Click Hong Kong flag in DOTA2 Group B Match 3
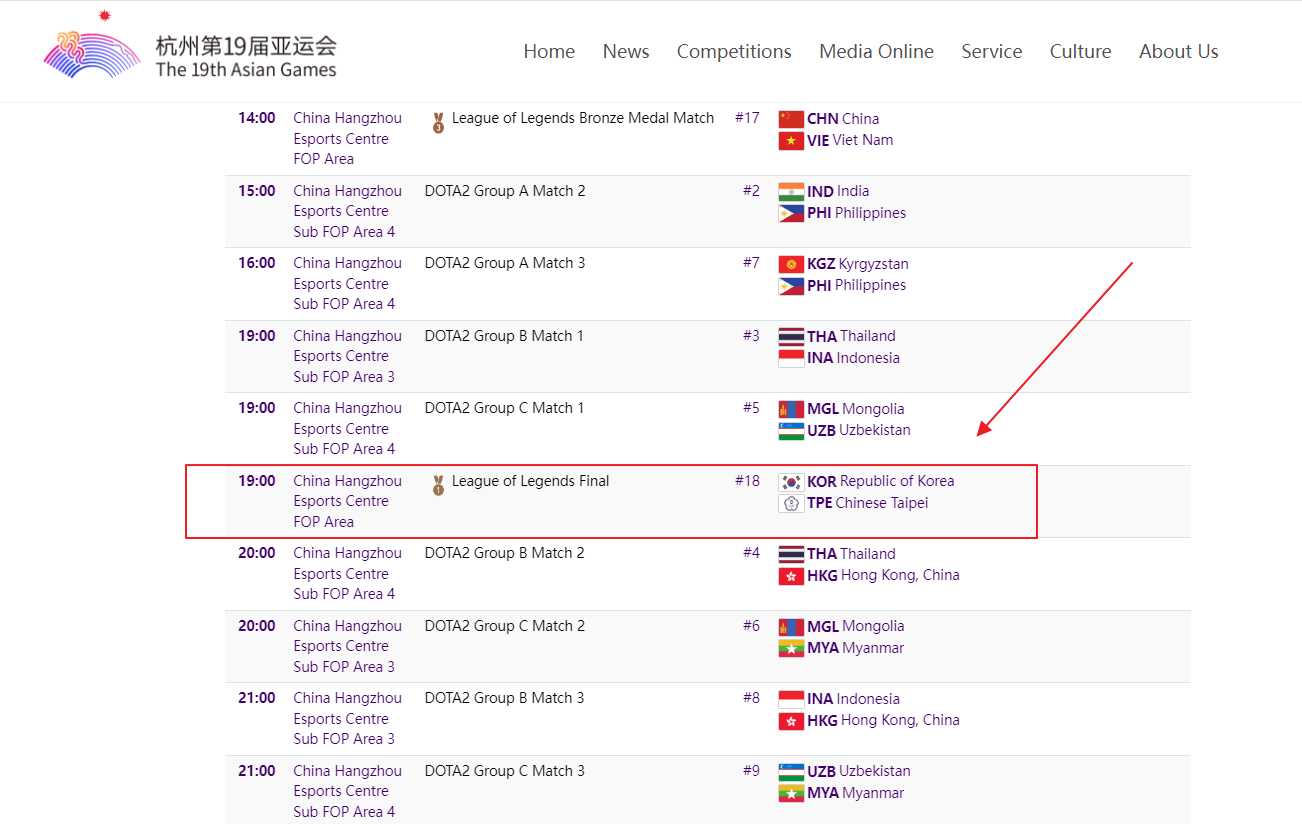The width and height of the screenshot is (1302, 824). [791, 721]
